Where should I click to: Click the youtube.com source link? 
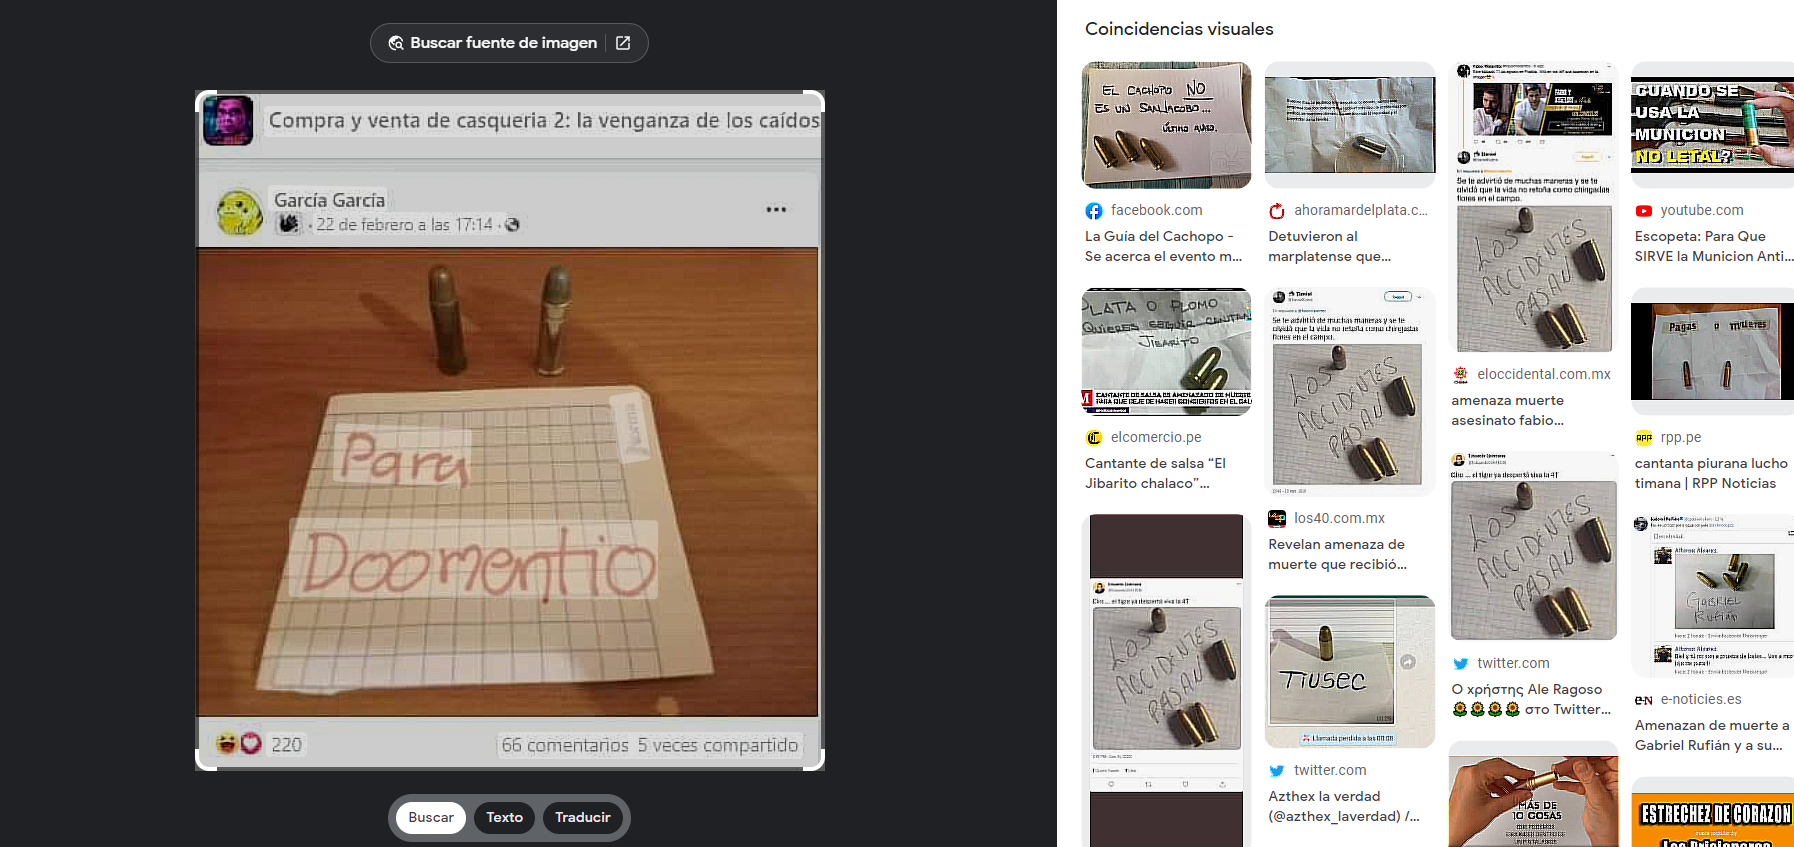(1702, 211)
